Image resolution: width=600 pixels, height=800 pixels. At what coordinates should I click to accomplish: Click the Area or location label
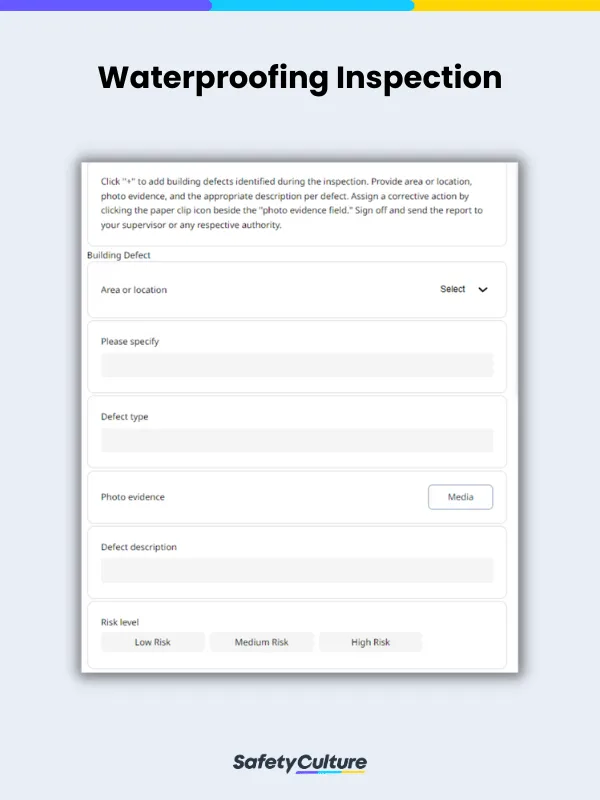tap(134, 290)
